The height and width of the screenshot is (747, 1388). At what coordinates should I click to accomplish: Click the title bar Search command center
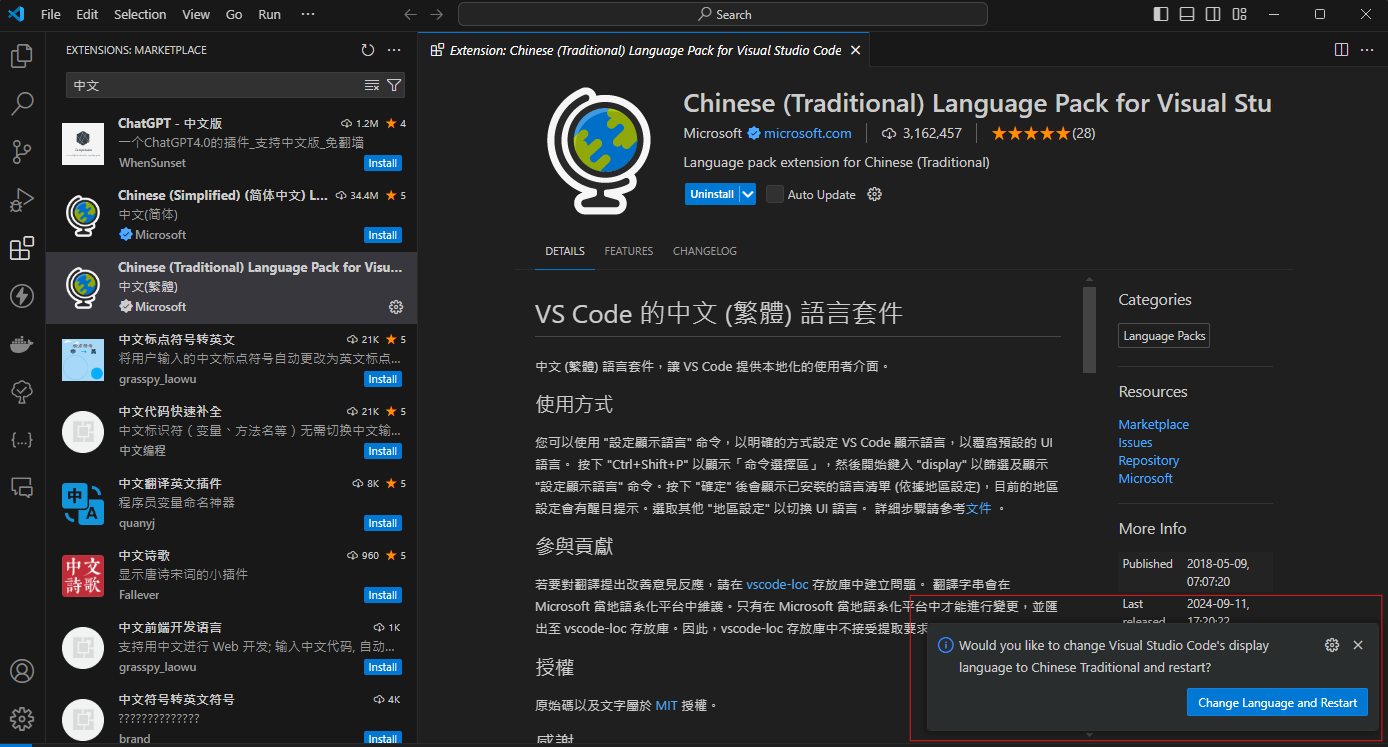point(722,14)
